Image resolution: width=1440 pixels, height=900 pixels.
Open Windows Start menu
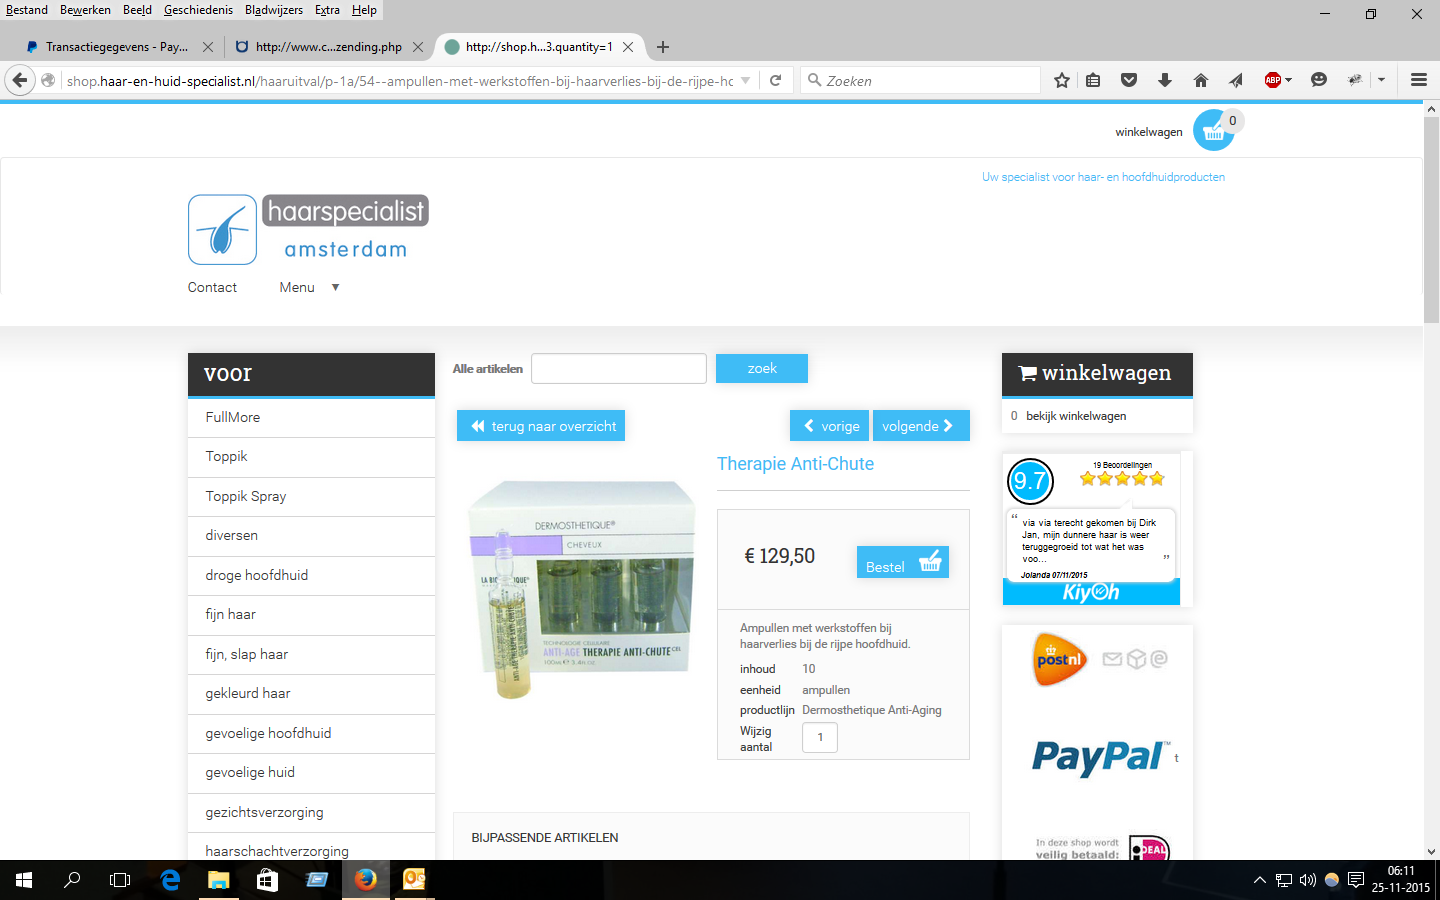[x=24, y=880]
